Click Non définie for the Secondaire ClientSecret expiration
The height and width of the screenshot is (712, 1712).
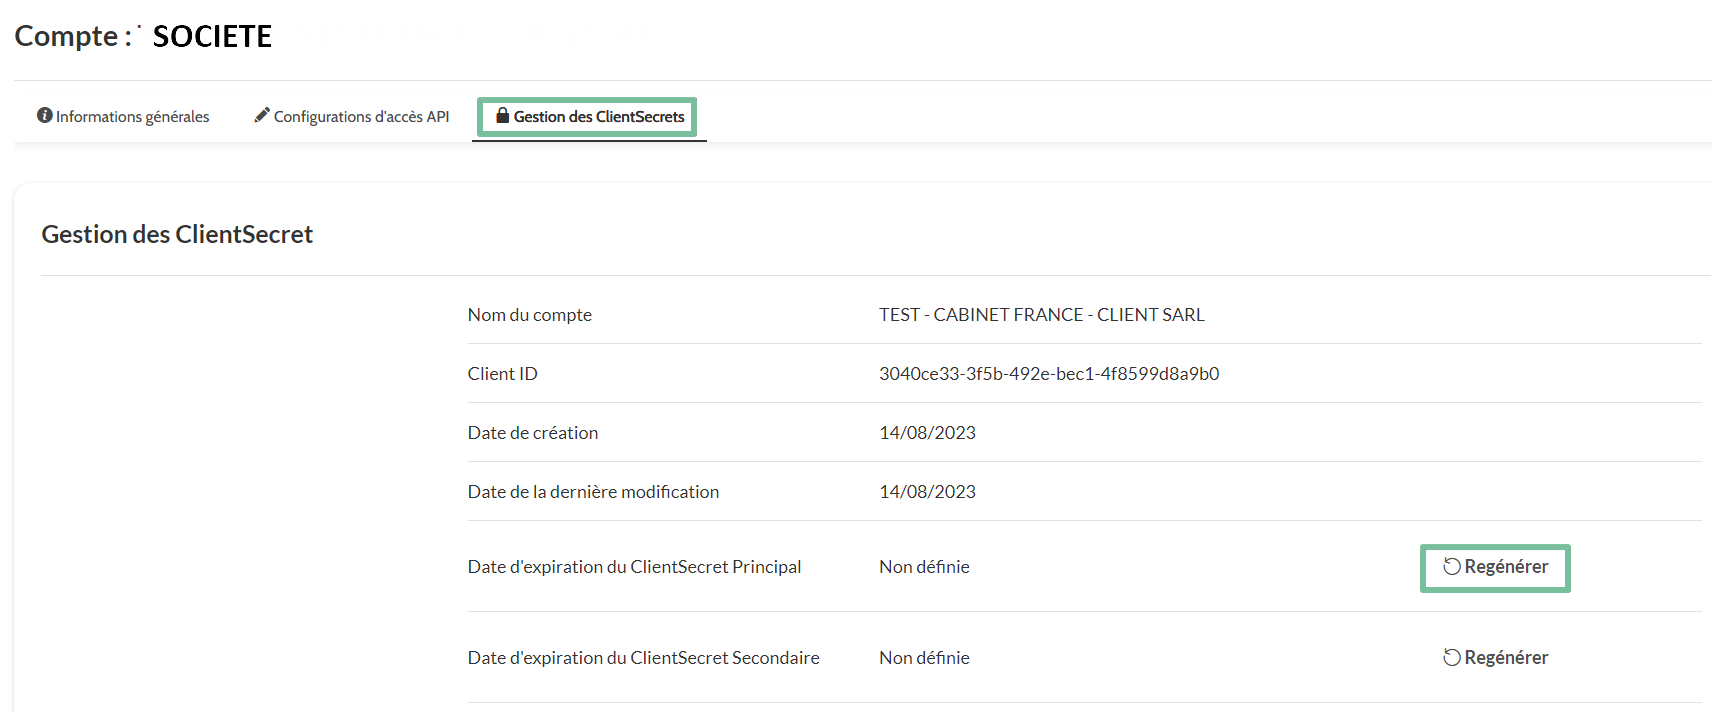924,658
